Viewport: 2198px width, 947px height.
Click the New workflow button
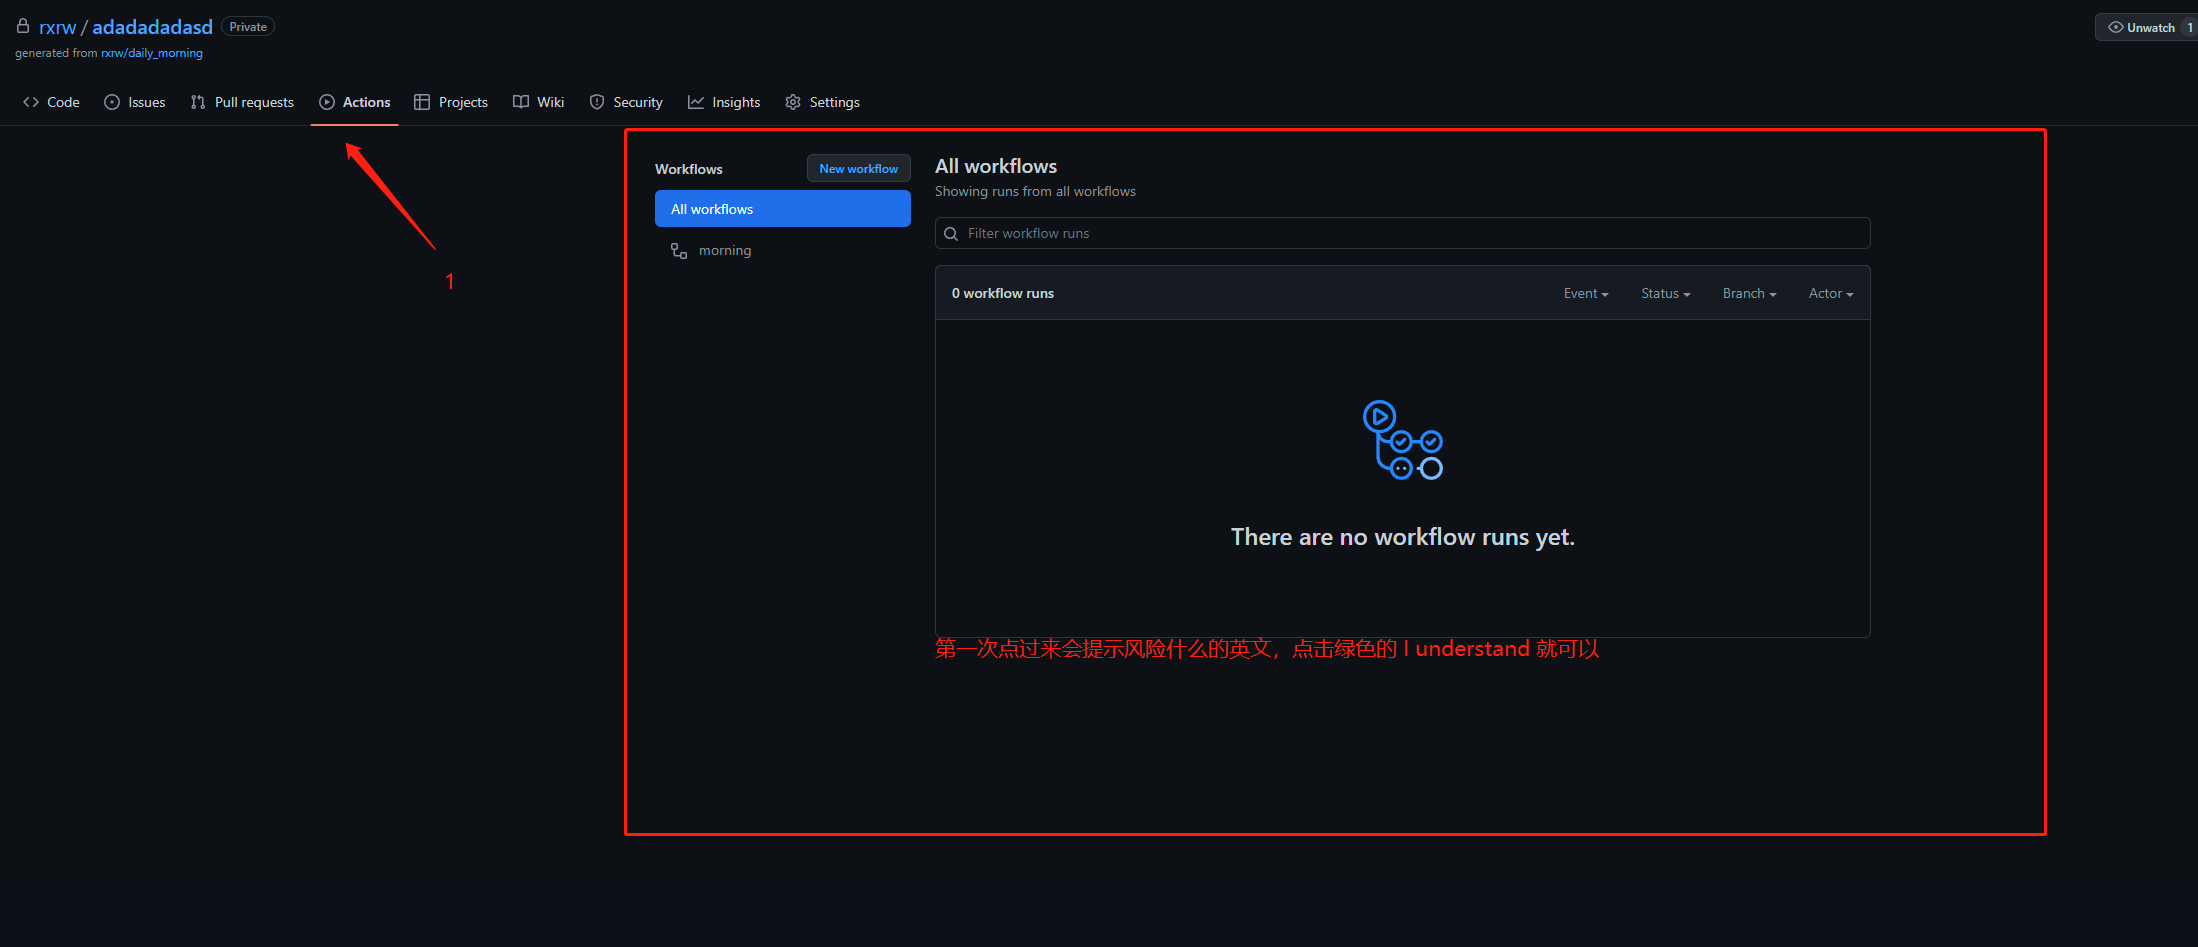[x=859, y=168]
